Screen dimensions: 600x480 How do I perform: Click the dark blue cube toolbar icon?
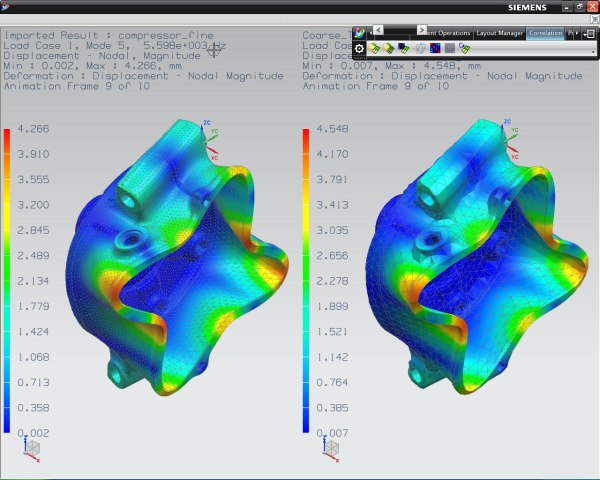404,48
